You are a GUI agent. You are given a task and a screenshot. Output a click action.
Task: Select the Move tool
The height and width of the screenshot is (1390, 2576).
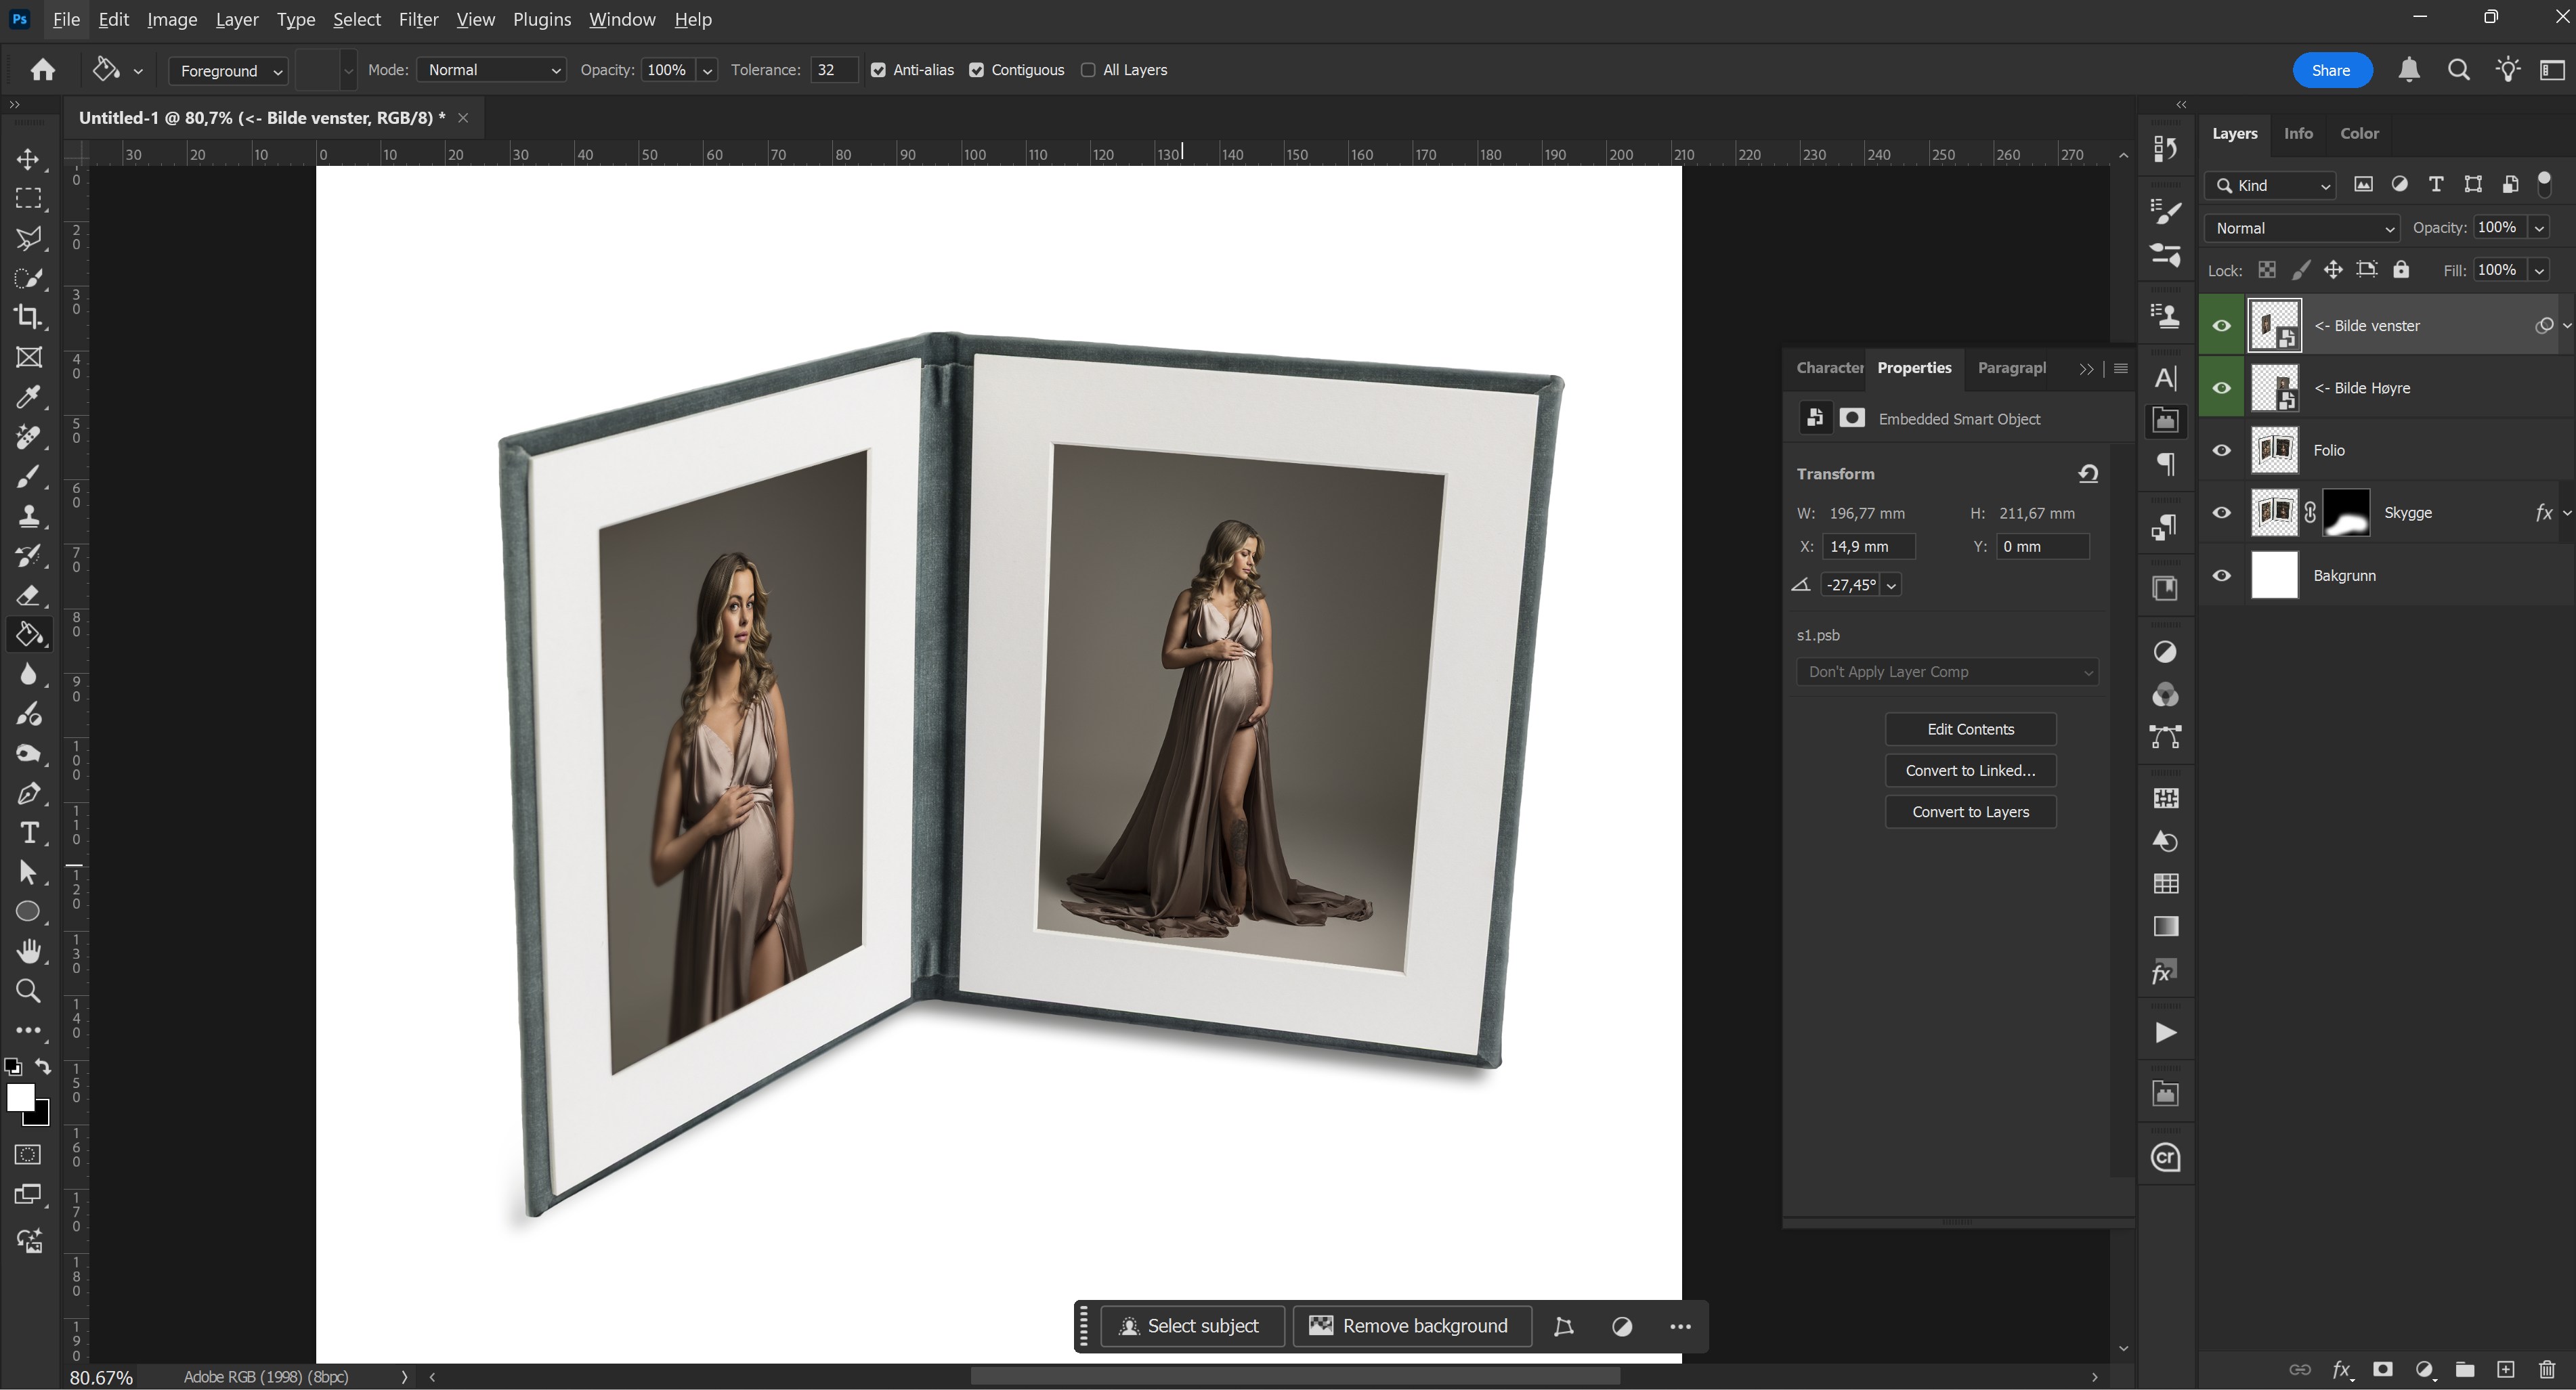pos(28,159)
